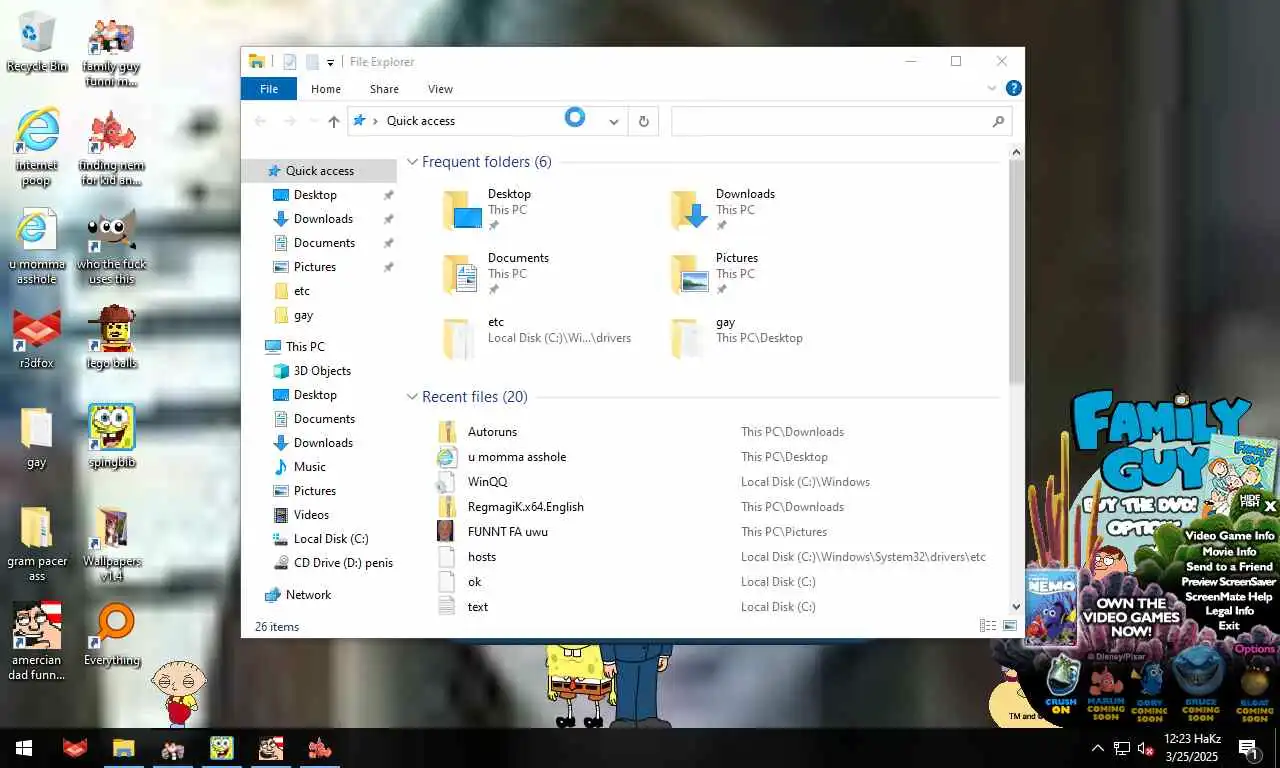Select 'Exit' in the Nemo screenmate menu
The height and width of the screenshot is (768, 1280).
click(x=1229, y=626)
